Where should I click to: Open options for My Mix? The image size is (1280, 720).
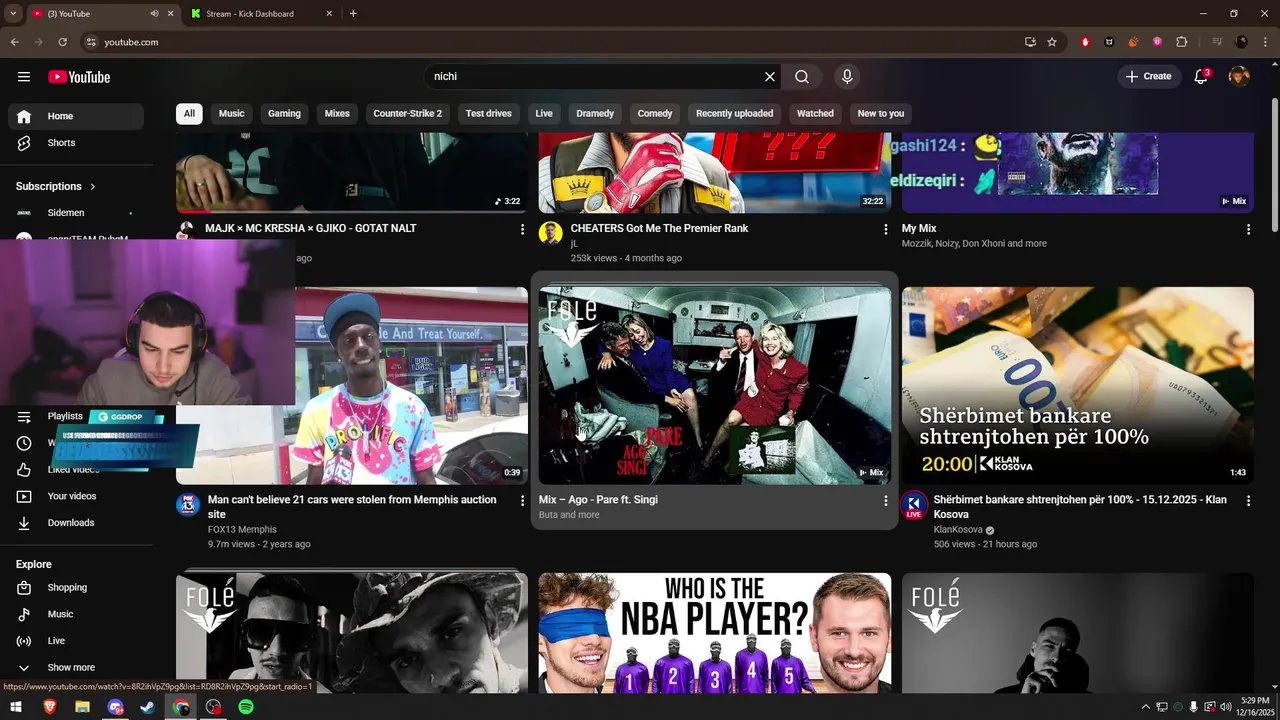1248,230
